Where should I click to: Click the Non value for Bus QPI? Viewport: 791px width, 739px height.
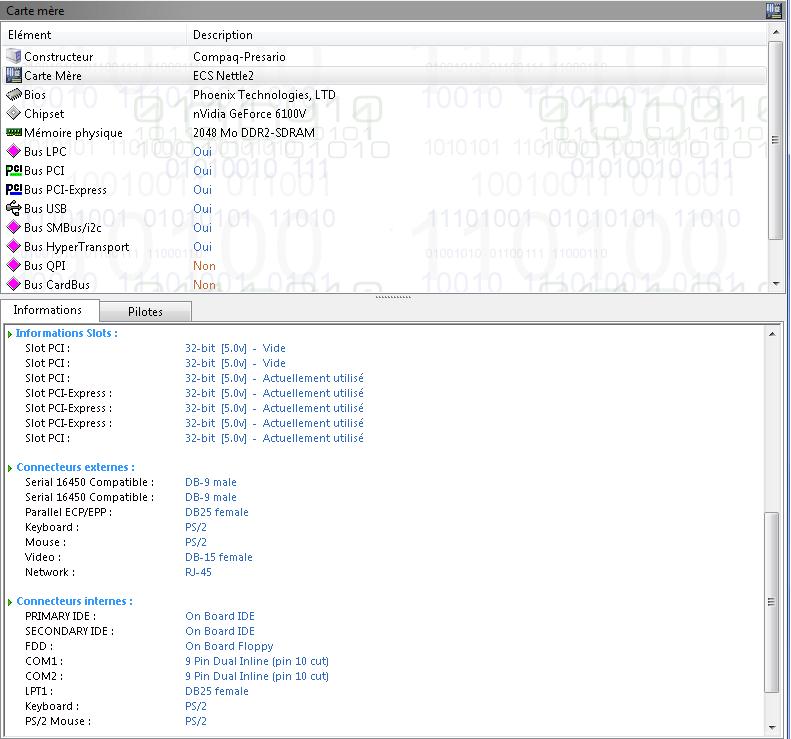pos(204,266)
